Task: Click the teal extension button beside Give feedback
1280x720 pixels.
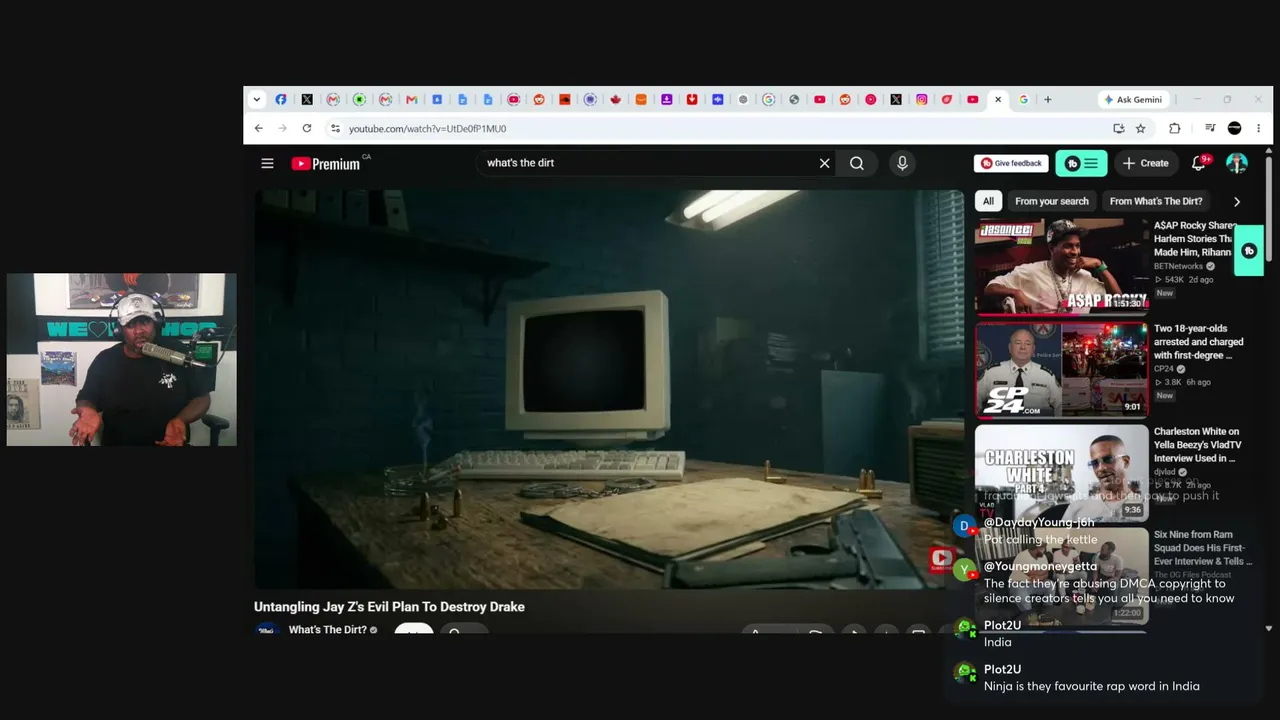Action: tap(1081, 163)
